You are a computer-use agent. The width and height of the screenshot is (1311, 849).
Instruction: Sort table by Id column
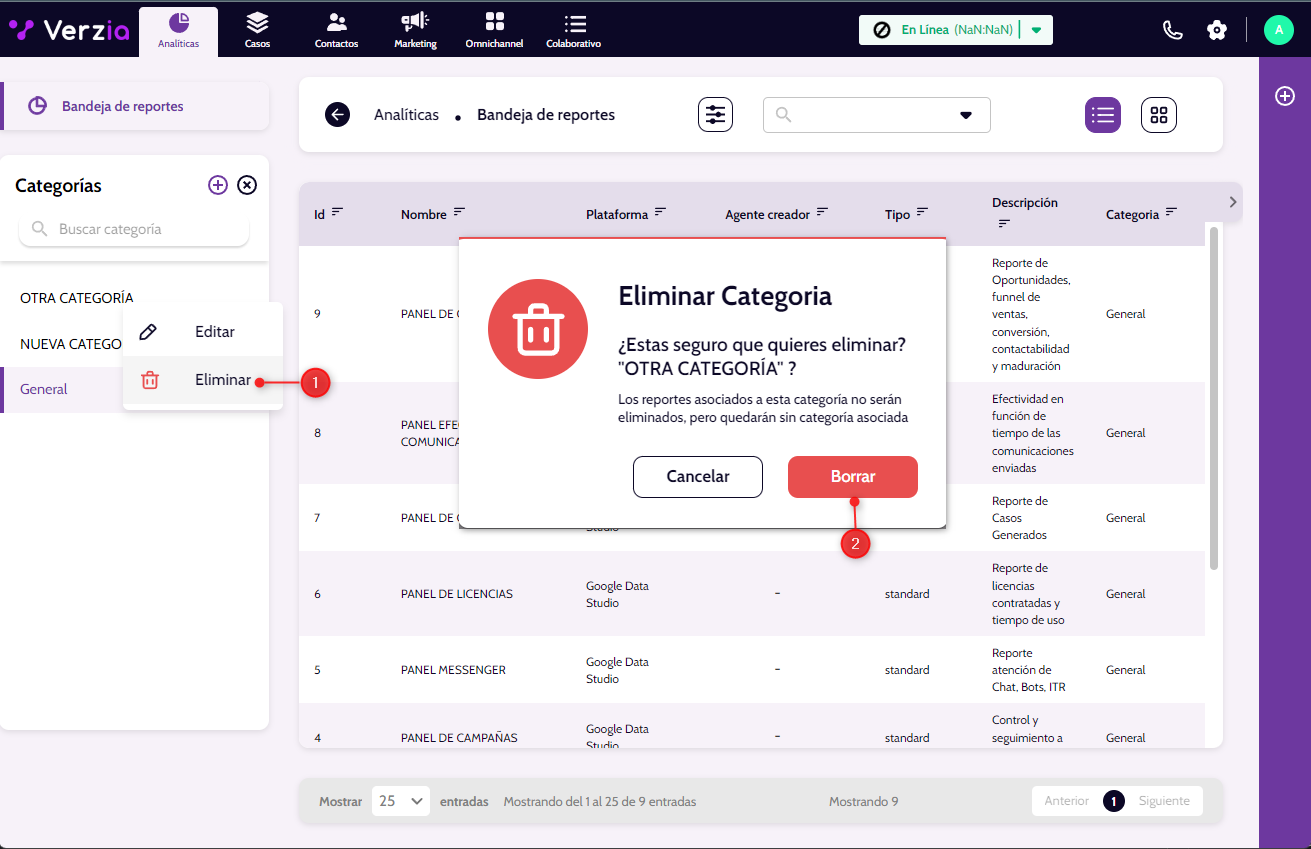pyautogui.click(x=337, y=212)
